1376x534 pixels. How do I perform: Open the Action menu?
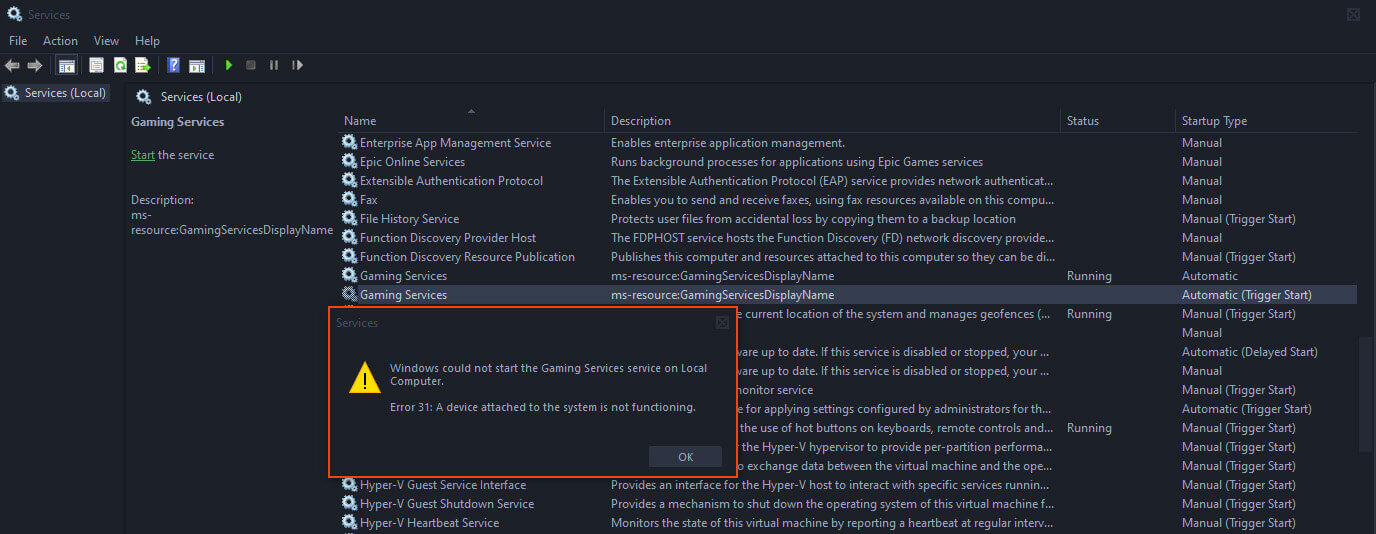click(x=60, y=41)
